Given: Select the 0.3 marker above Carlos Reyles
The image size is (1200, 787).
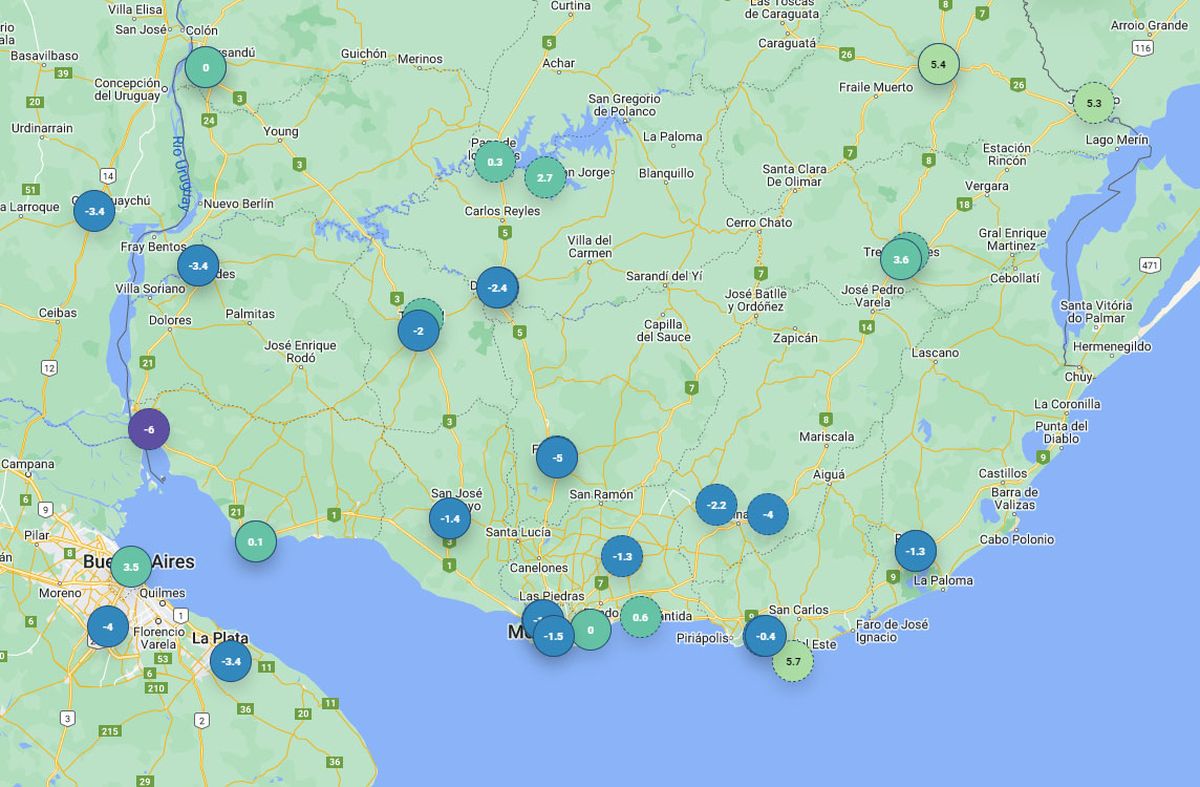Looking at the screenshot, I should point(494,162).
